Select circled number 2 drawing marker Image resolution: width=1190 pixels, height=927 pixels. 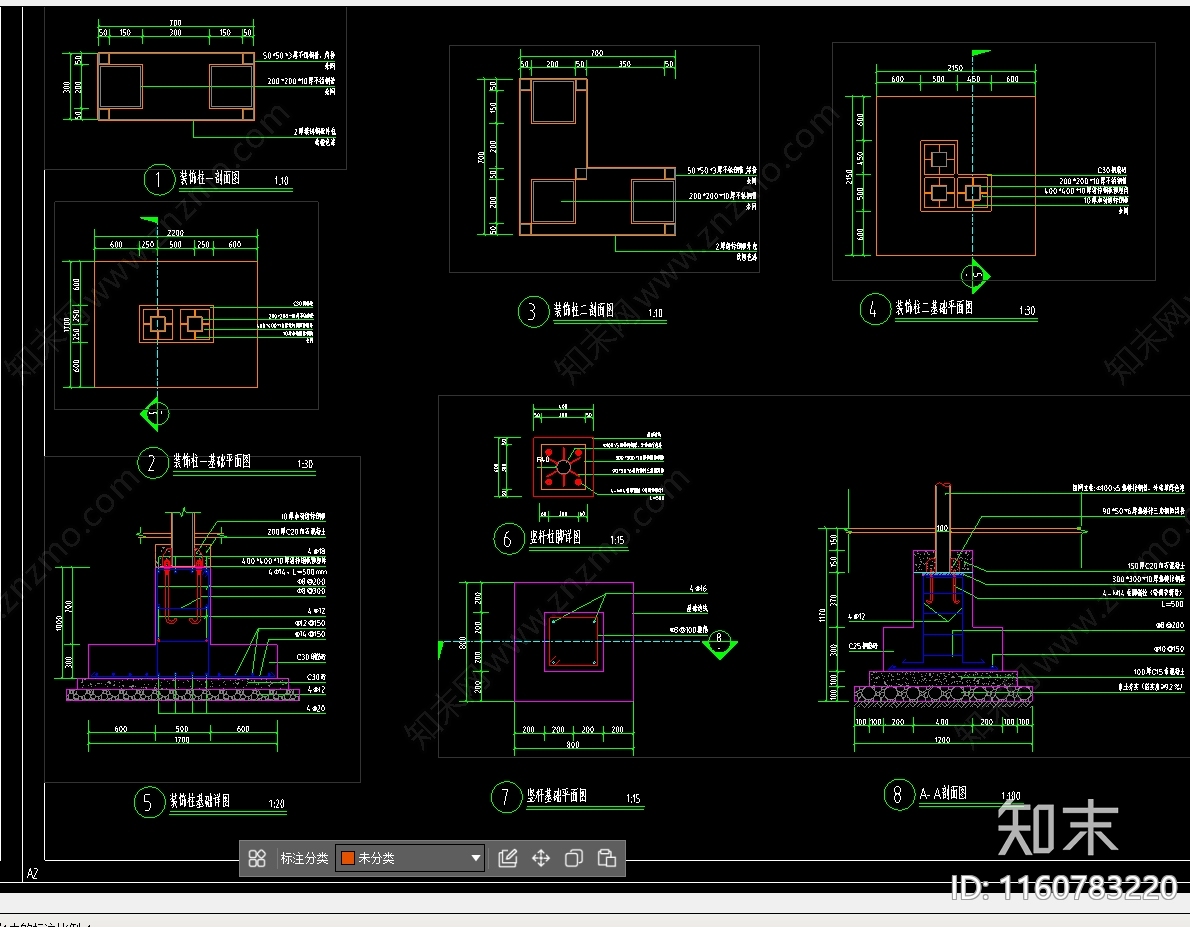152,463
